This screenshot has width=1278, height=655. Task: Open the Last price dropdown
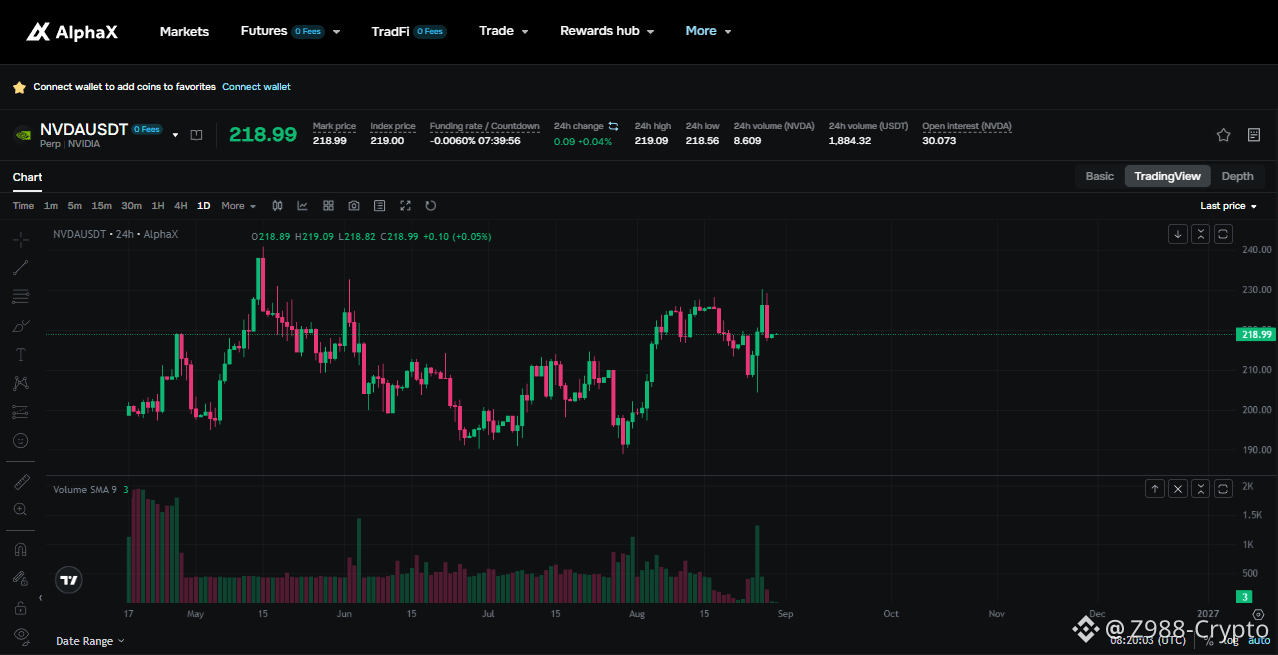pyautogui.click(x=1228, y=206)
